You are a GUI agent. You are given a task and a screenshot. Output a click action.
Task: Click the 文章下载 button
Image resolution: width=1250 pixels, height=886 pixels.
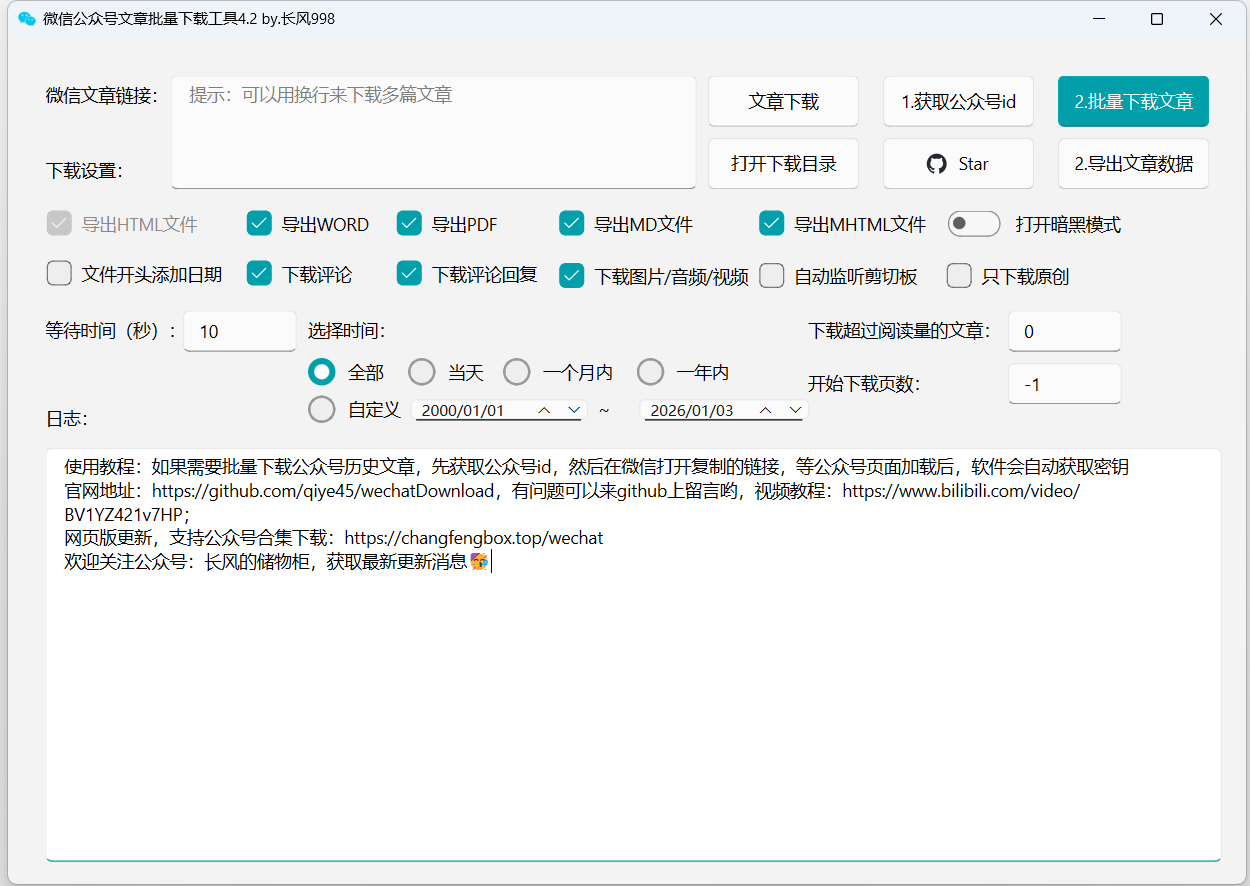(x=783, y=101)
